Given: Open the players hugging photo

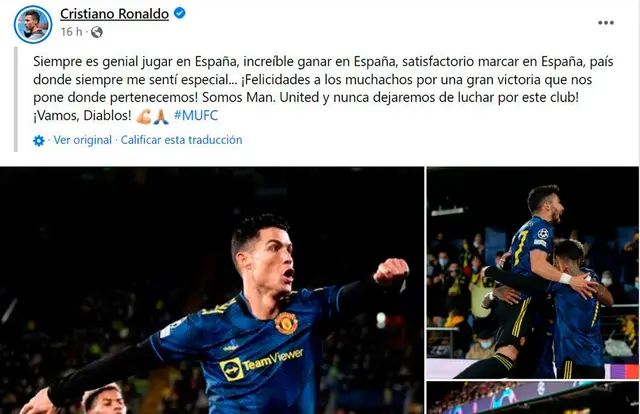Looking at the screenshot, I should click(533, 273).
